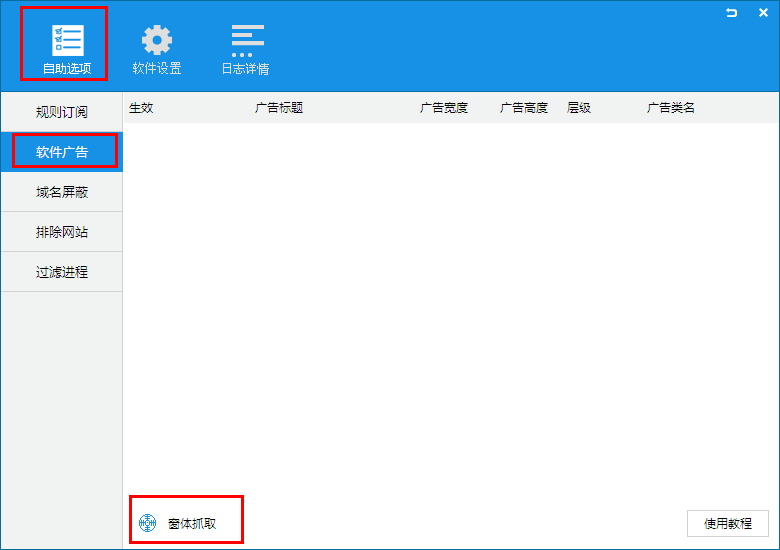Click the 广告类名 column header
This screenshot has width=780, height=550.
(671, 107)
